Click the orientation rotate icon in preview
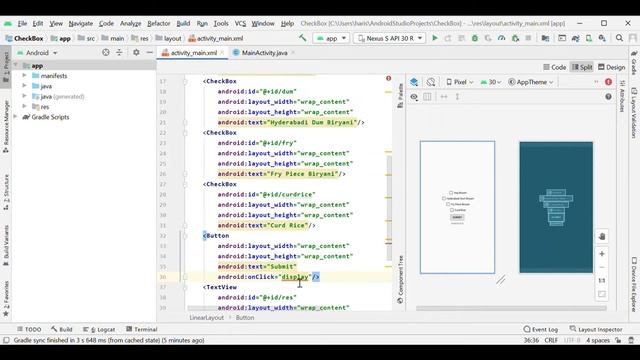This screenshot has width=640, height=360. [x=431, y=82]
